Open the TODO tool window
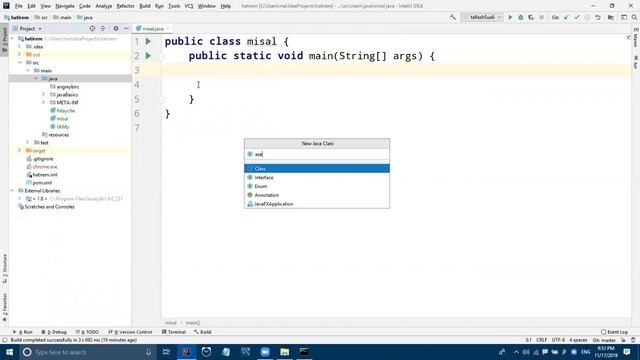This screenshot has width=640, height=360. coord(87,332)
